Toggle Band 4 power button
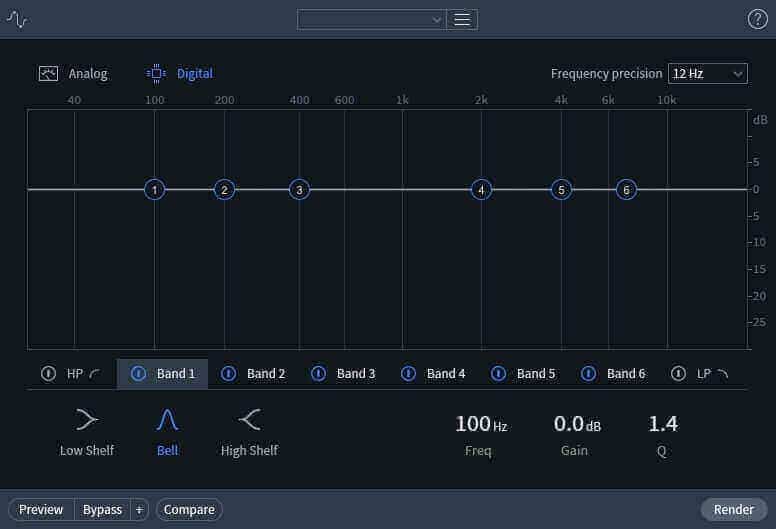The width and height of the screenshot is (776, 529). point(408,374)
